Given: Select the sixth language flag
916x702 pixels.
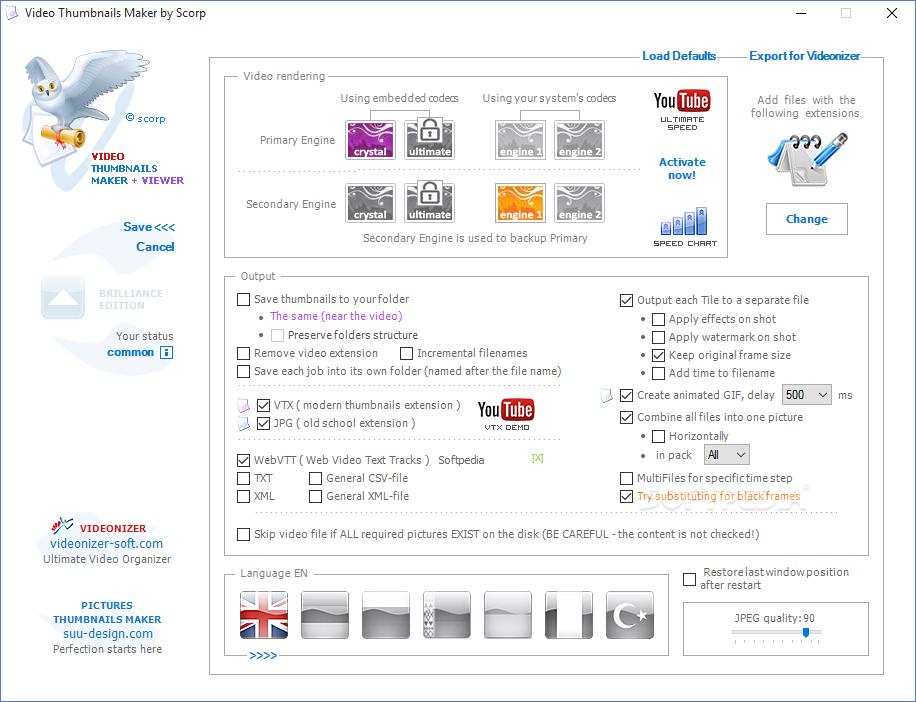Looking at the screenshot, I should point(569,614).
